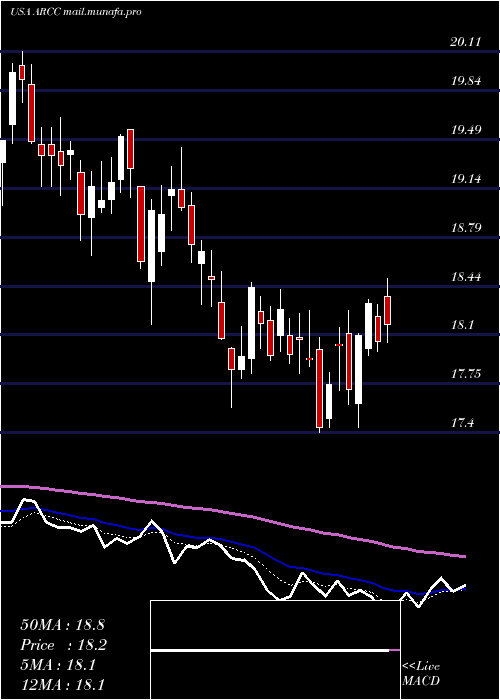Click the 17.75 price axis label
This screenshot has height=700, width=500.
click(467, 374)
